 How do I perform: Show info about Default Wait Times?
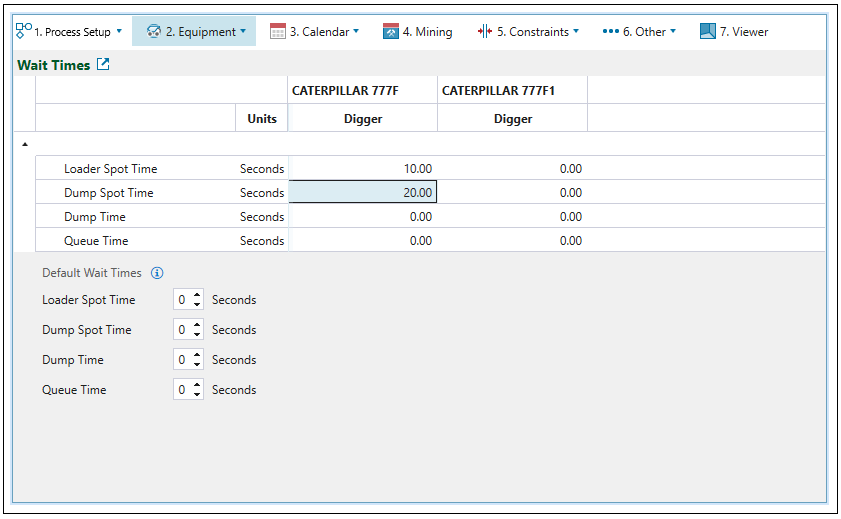[157, 273]
